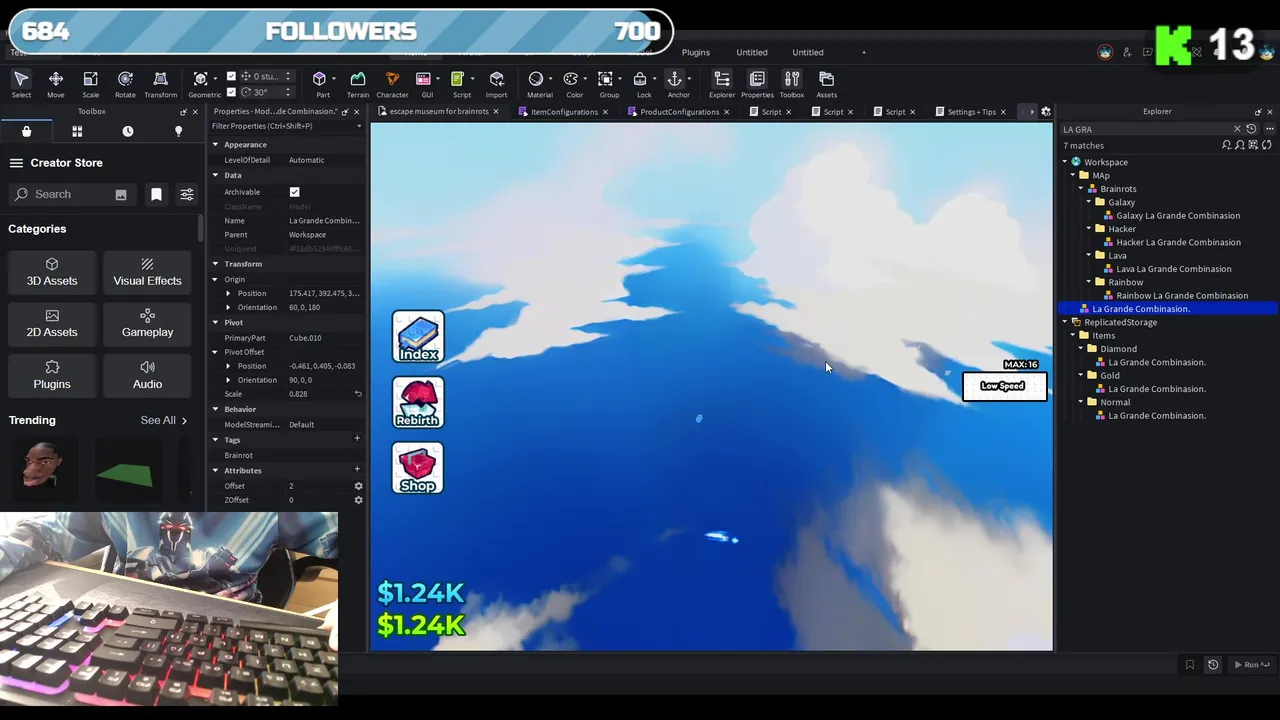Toggle the Toolbox panel button
The image size is (1280, 720).
(x=791, y=84)
